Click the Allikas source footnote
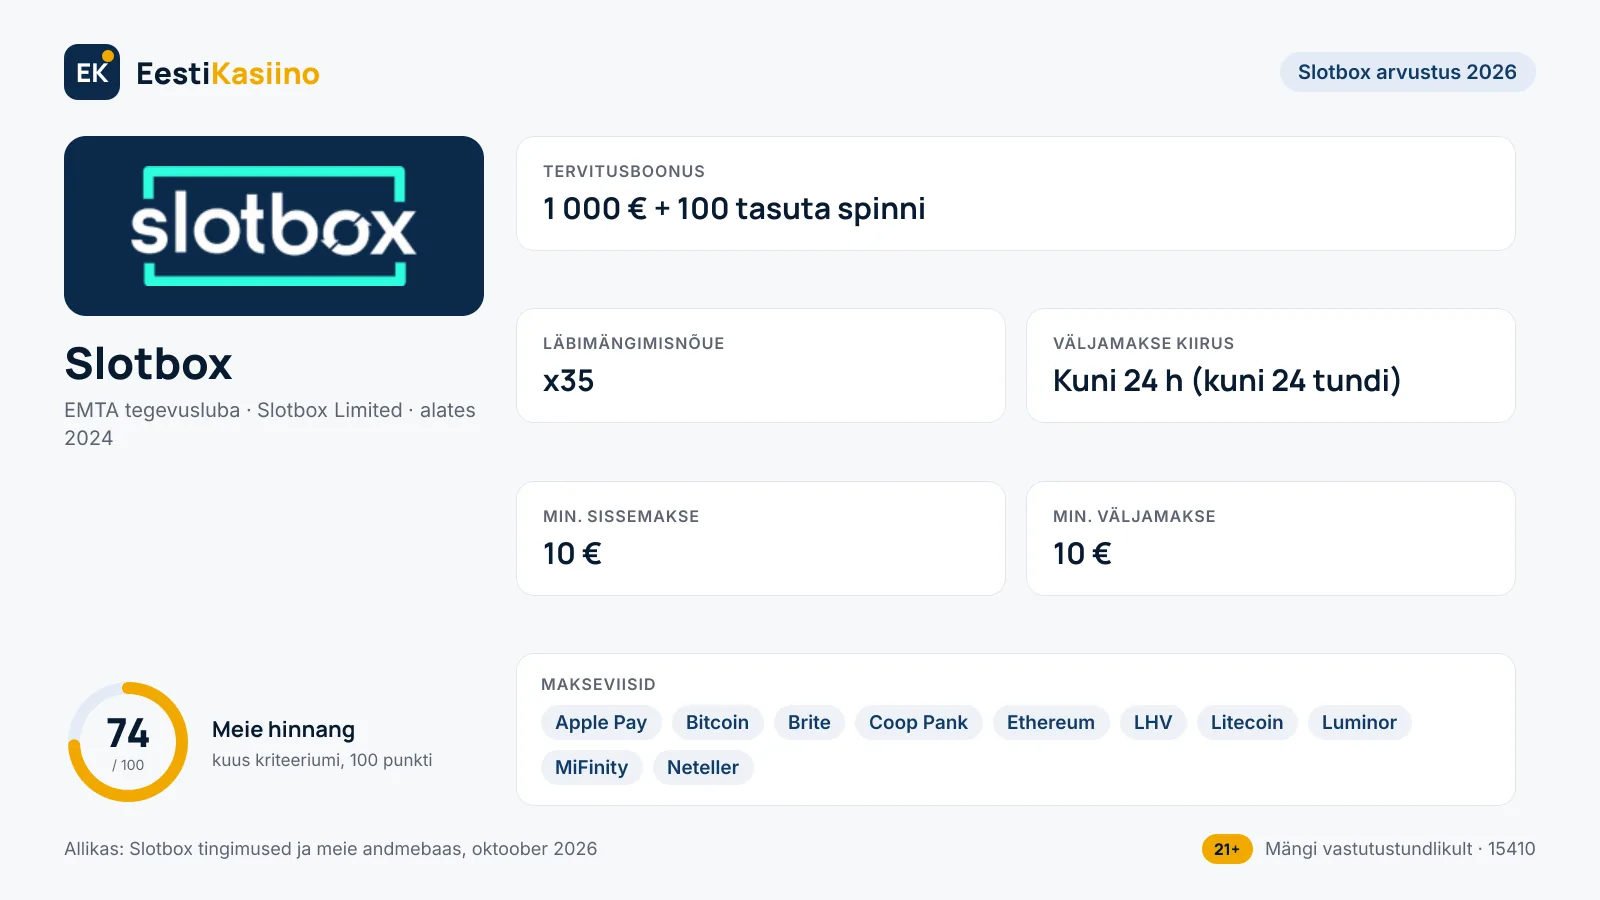Screen dimensions: 1600x900 pos(331,849)
